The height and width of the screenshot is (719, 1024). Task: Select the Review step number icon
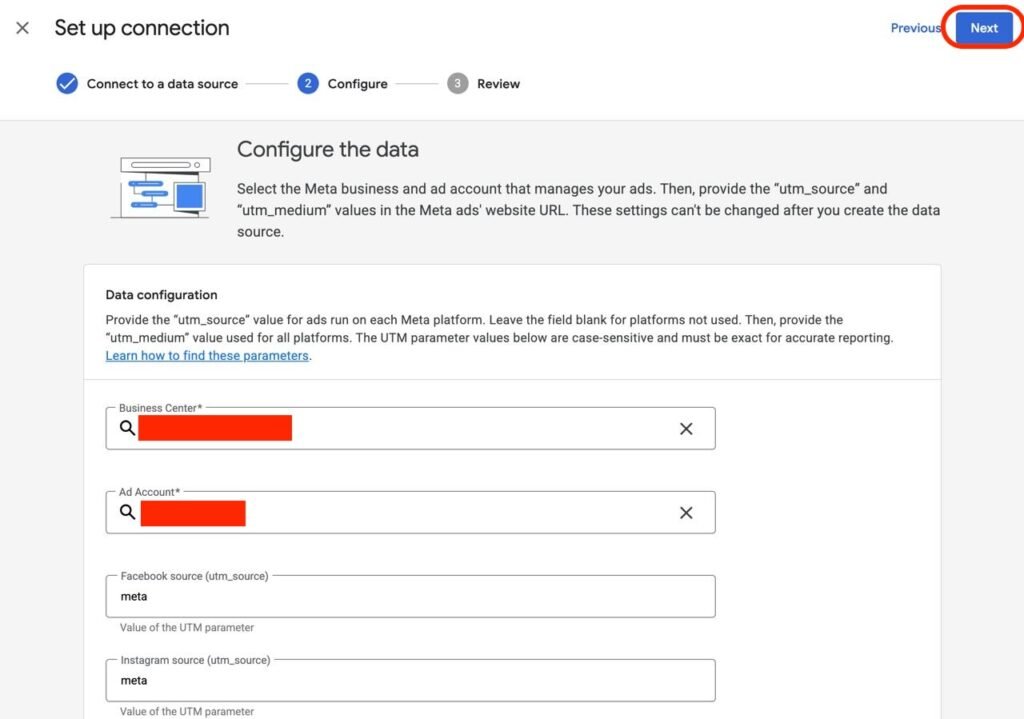pos(457,84)
